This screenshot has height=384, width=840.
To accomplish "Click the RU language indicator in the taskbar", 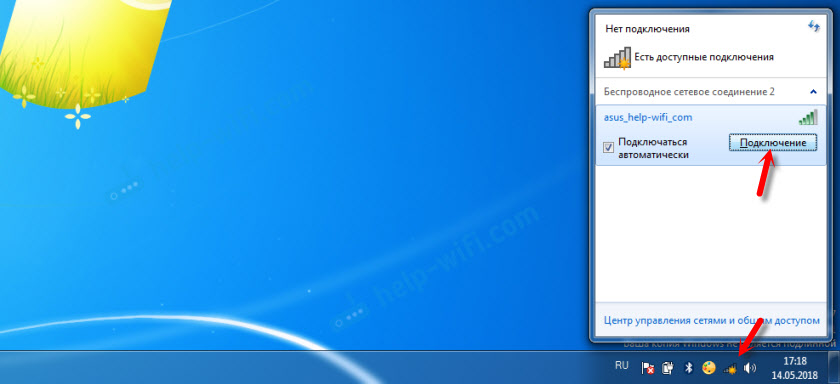I will click(x=621, y=365).
